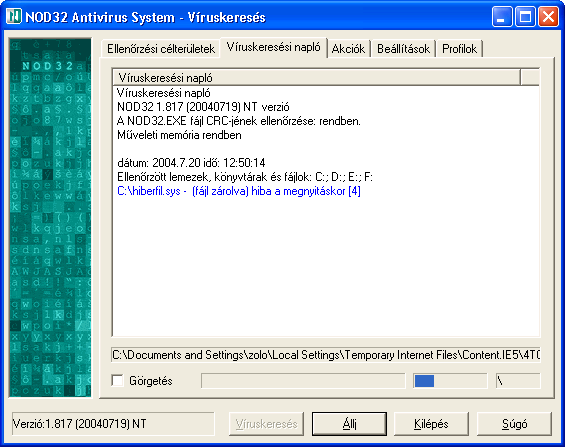
Task: Open the Beállítások tab
Action: (x=403, y=49)
